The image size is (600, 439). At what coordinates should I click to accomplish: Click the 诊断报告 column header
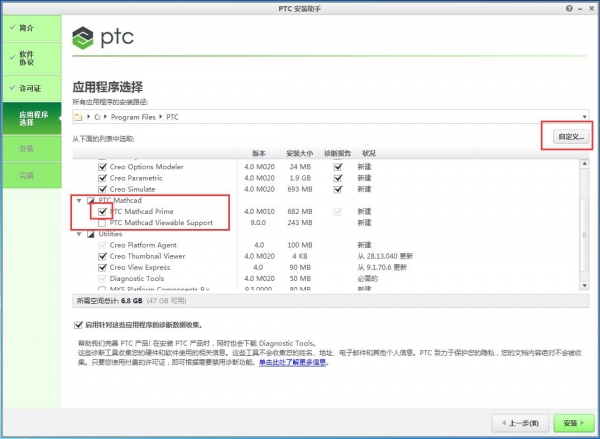[x=338, y=153]
